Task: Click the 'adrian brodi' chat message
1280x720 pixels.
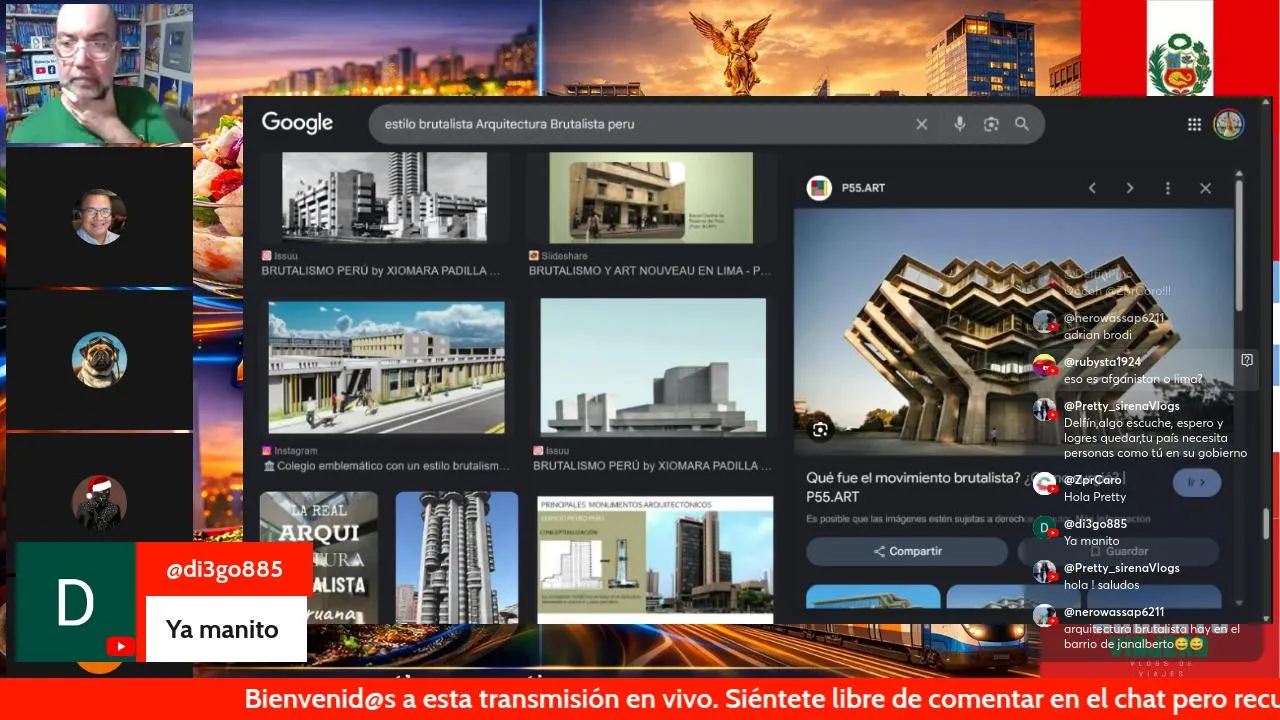Action: tap(1100, 326)
